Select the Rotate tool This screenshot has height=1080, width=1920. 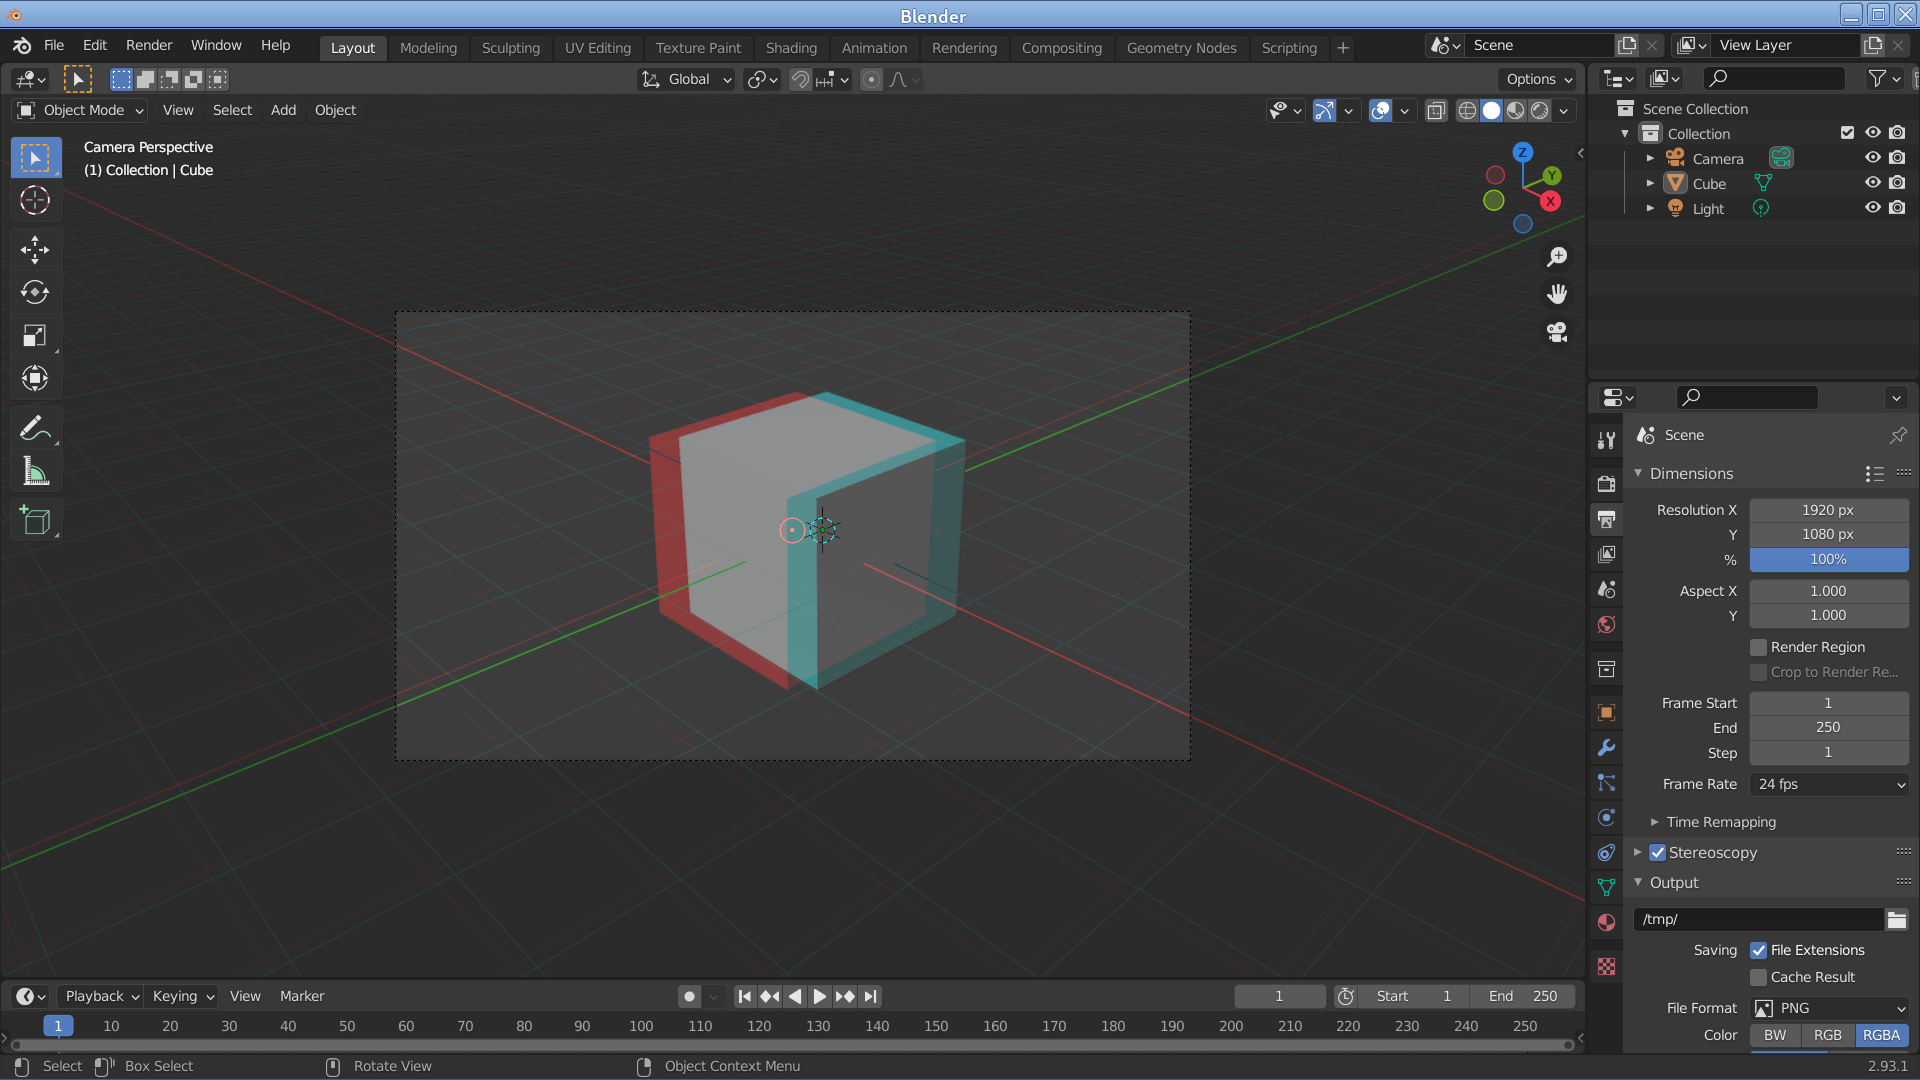(35, 292)
